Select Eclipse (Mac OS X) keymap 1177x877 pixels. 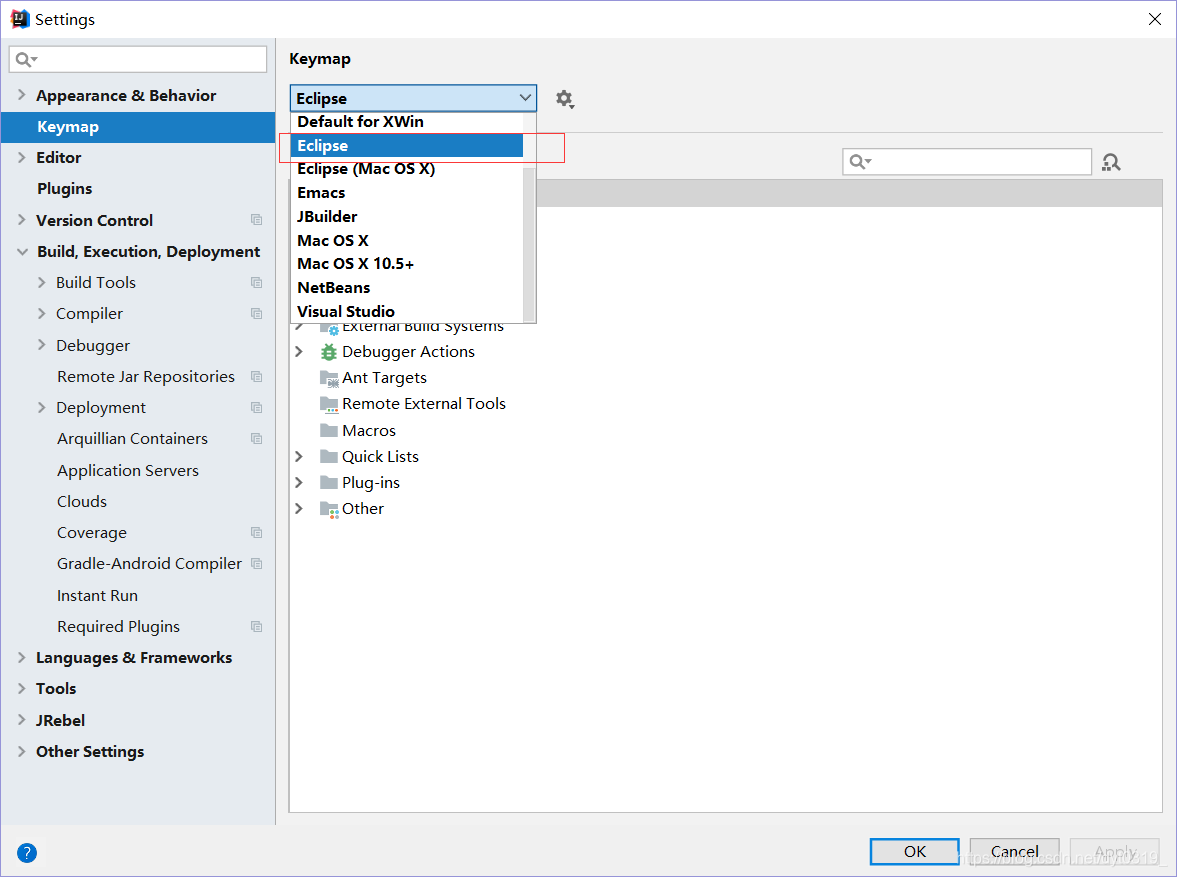click(406, 169)
